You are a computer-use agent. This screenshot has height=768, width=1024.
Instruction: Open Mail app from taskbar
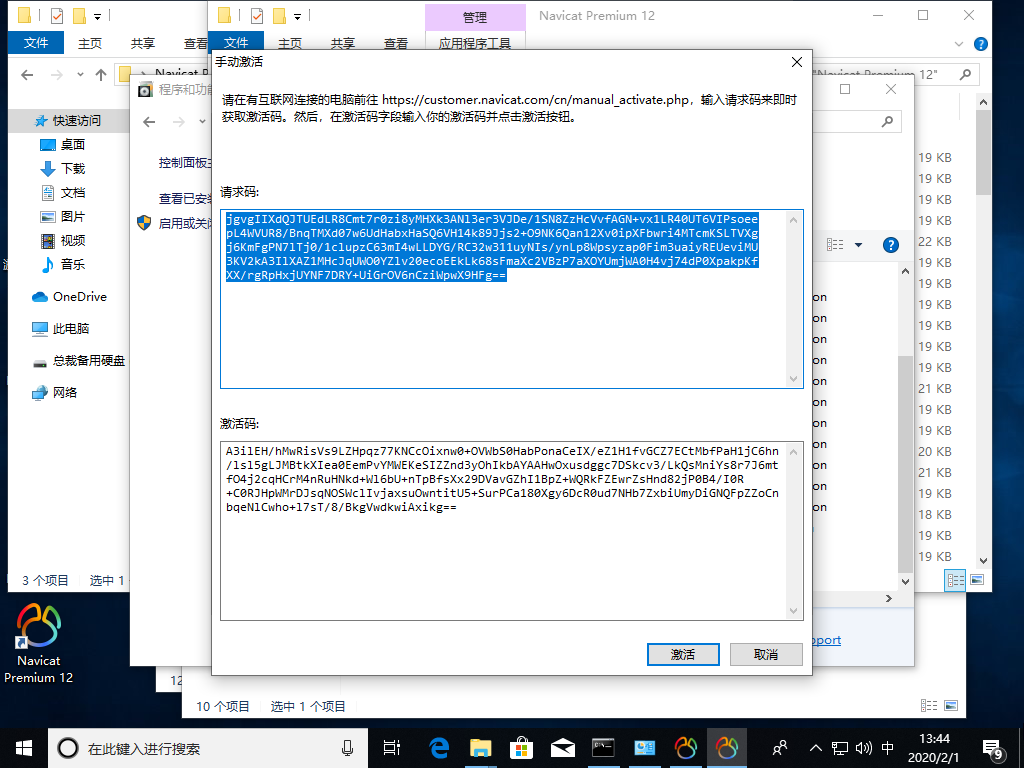[x=562, y=748]
